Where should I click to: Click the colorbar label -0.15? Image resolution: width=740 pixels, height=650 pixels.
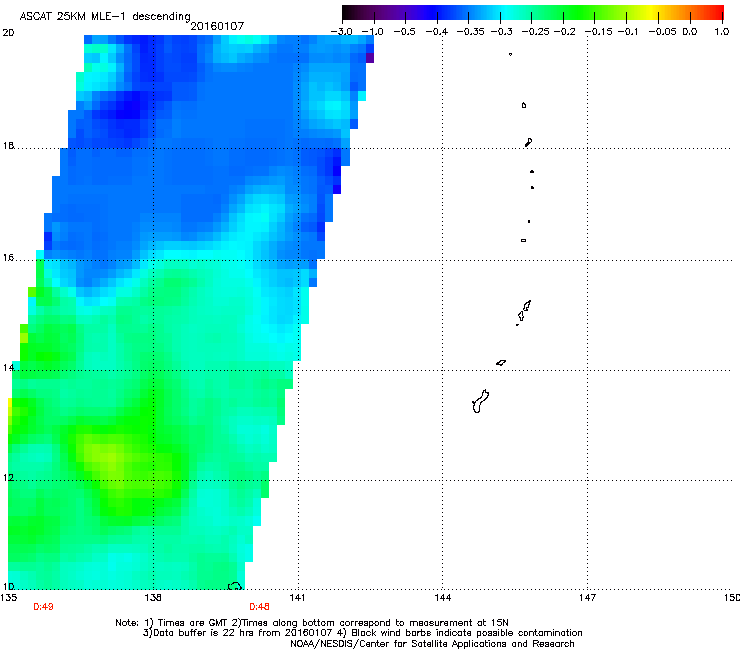[x=599, y=32]
